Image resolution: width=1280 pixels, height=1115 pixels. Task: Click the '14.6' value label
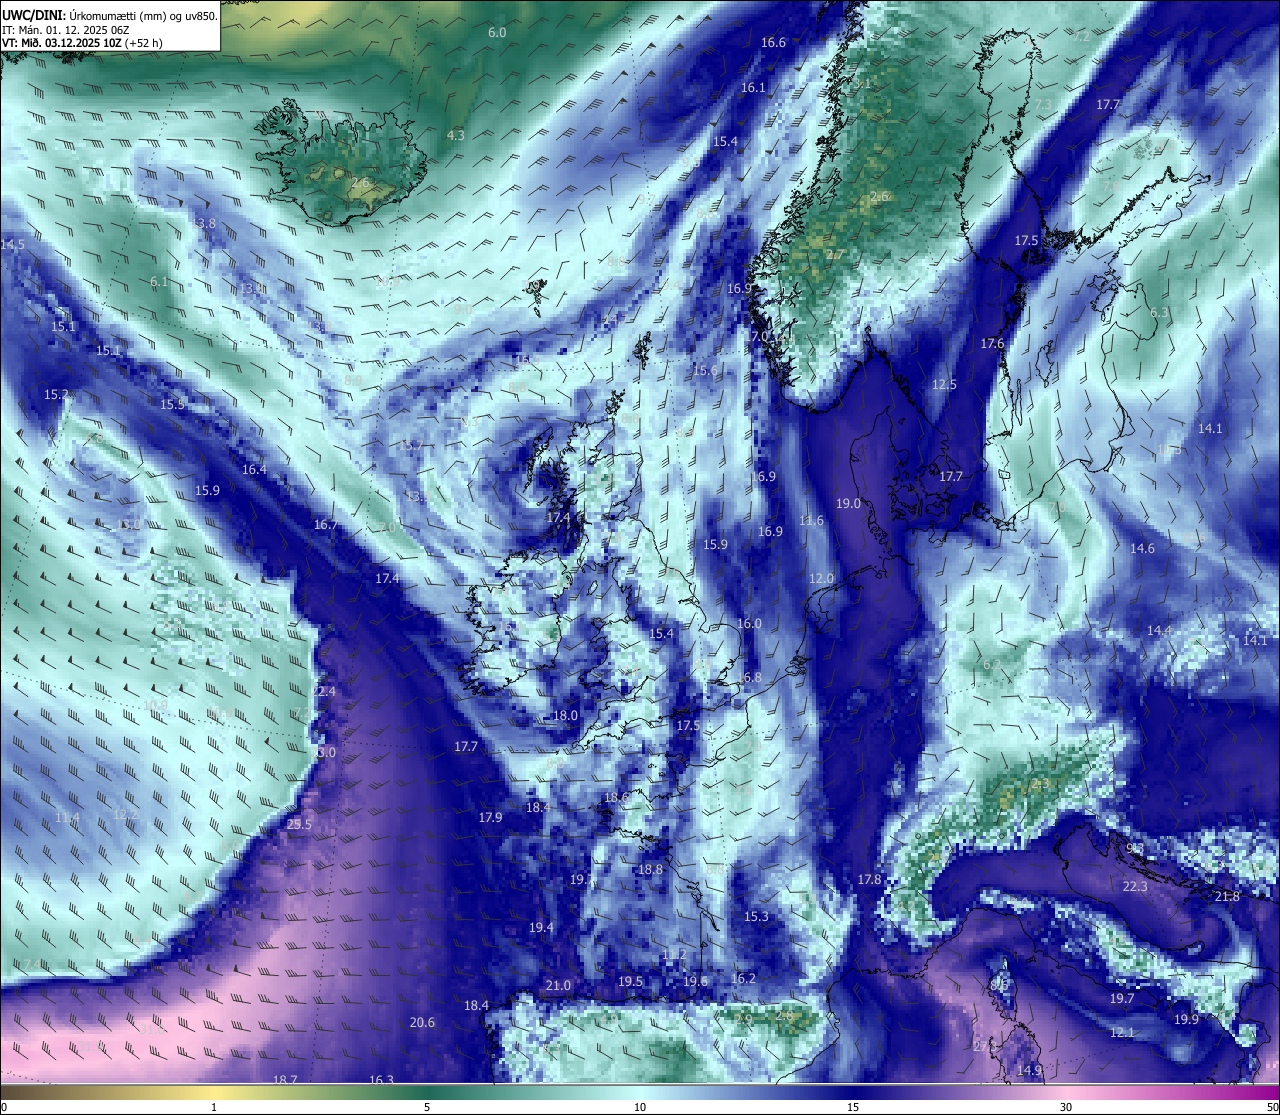(x=1142, y=549)
